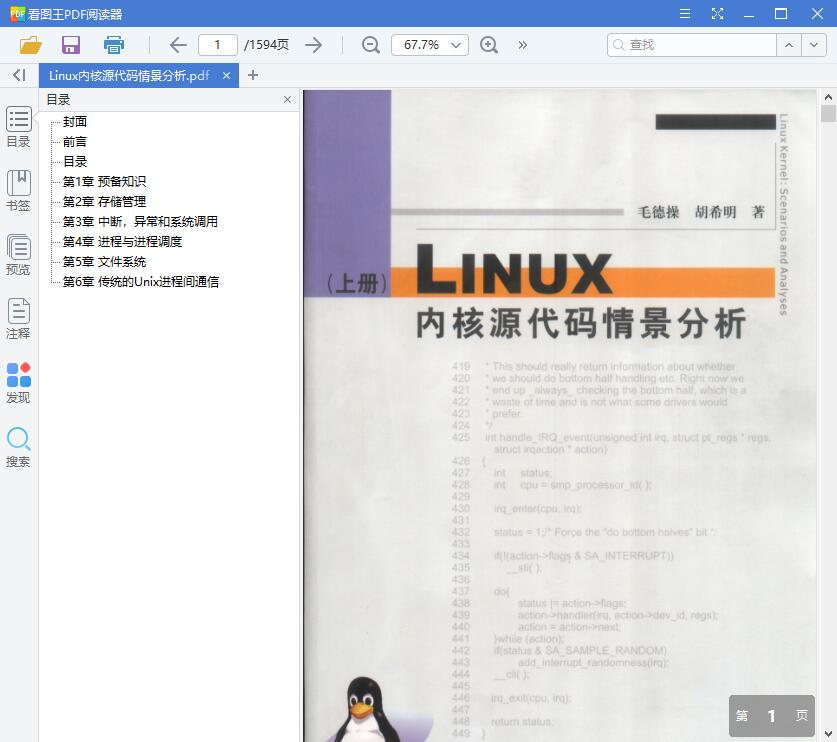Click the page number input field
Image resolution: width=837 pixels, height=742 pixels.
[x=217, y=45]
